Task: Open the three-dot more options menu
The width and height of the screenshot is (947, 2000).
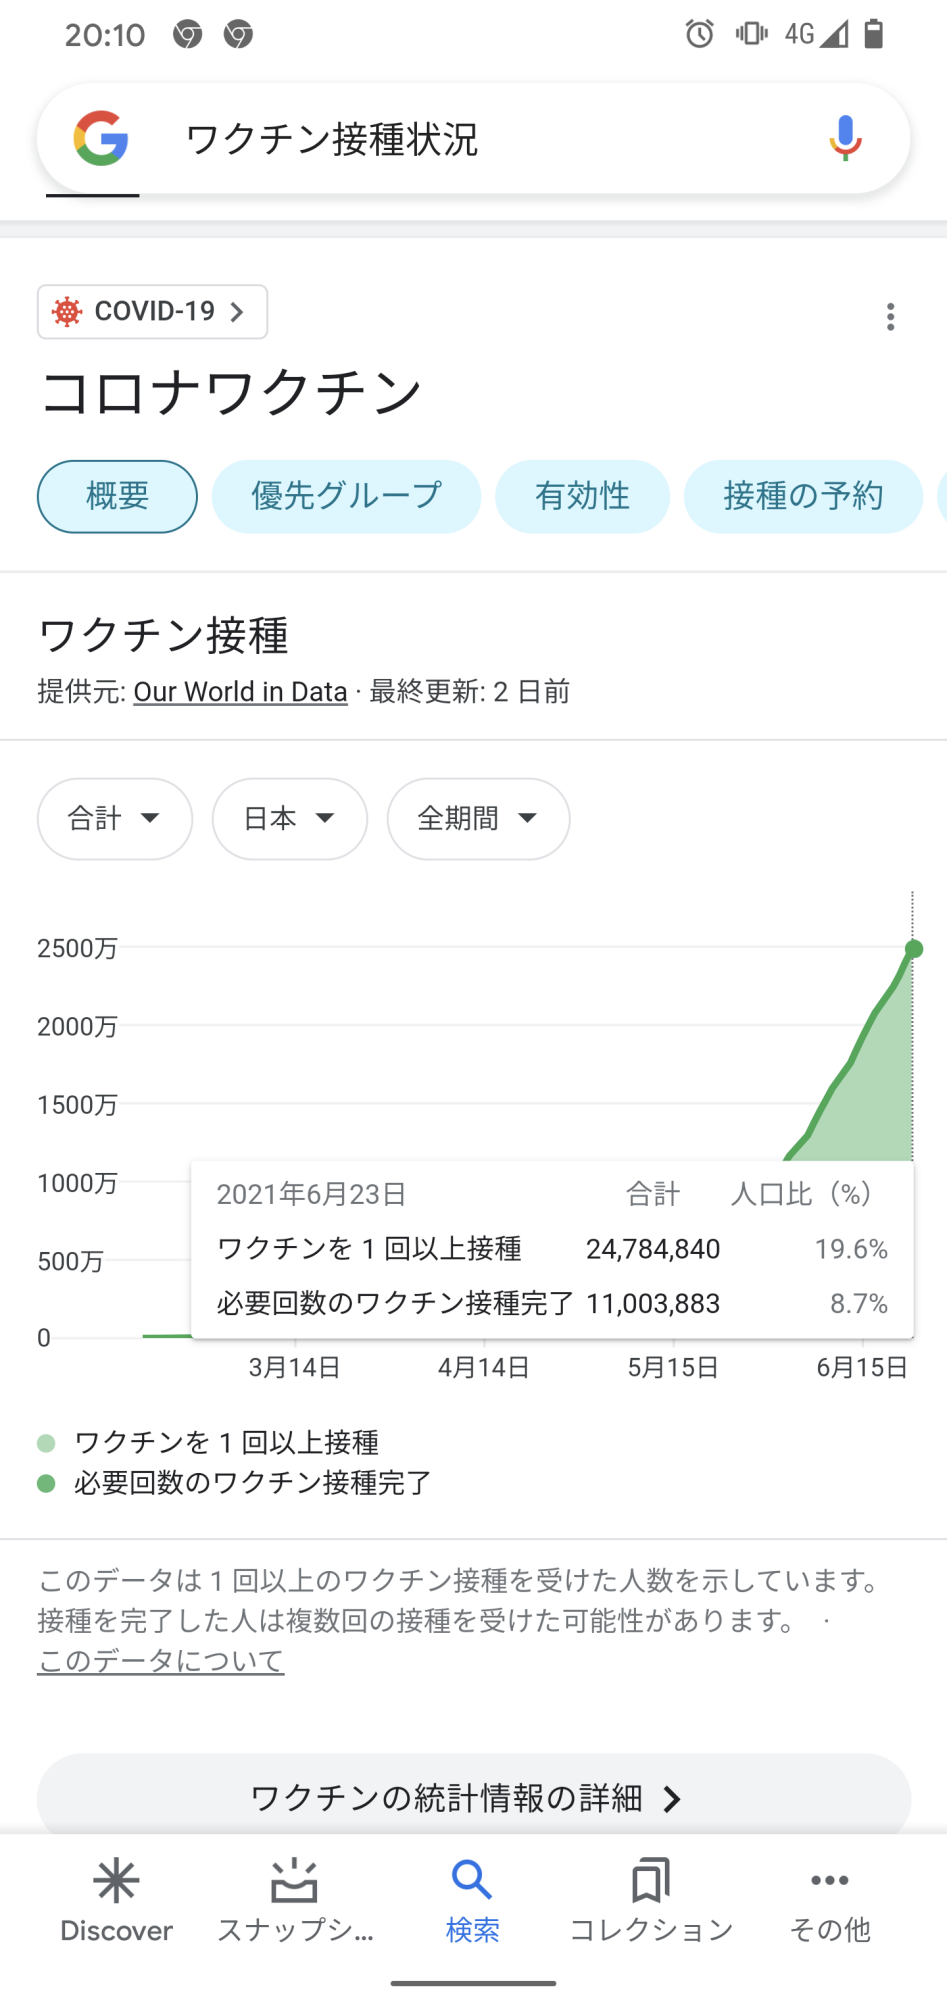Action: (890, 317)
